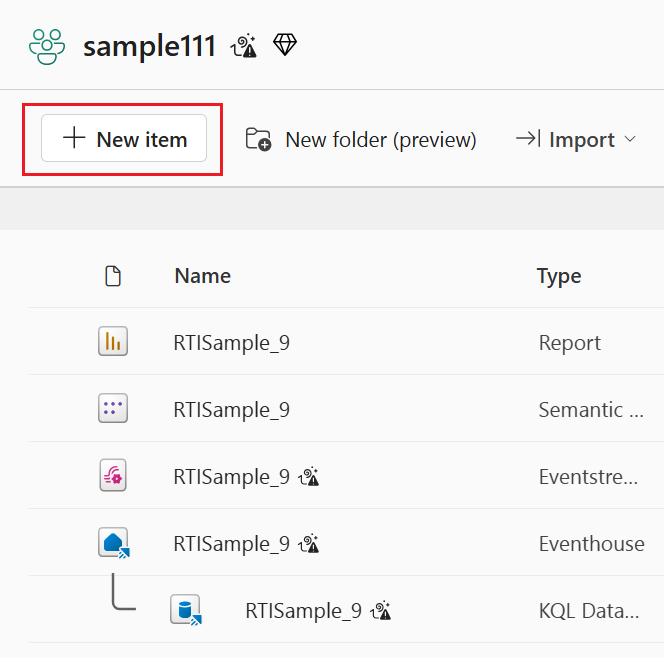This screenshot has height=658, width=664.
Task: Click the Report bar chart icon
Action: 113,341
